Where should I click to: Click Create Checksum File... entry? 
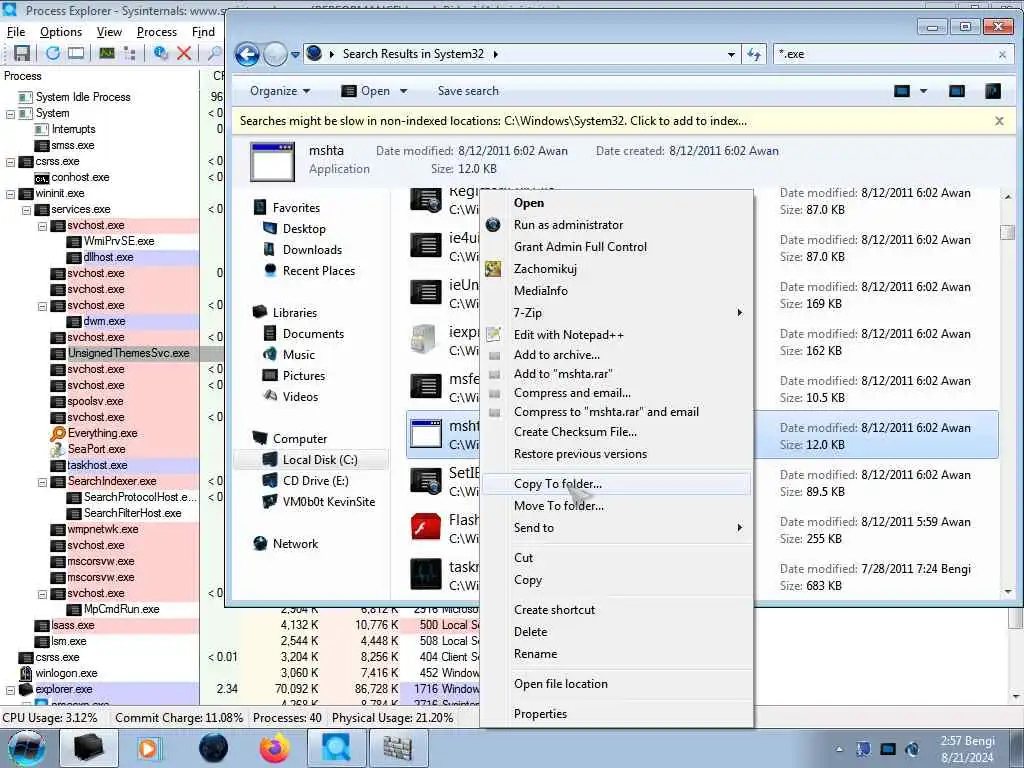pos(617,432)
